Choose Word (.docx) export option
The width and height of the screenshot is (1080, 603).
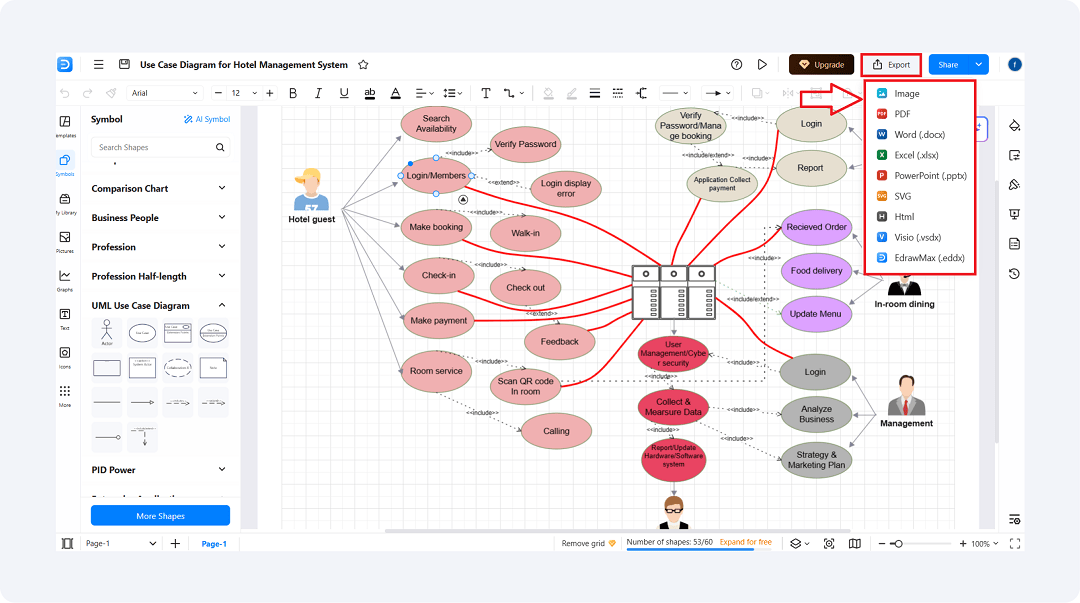(x=919, y=134)
